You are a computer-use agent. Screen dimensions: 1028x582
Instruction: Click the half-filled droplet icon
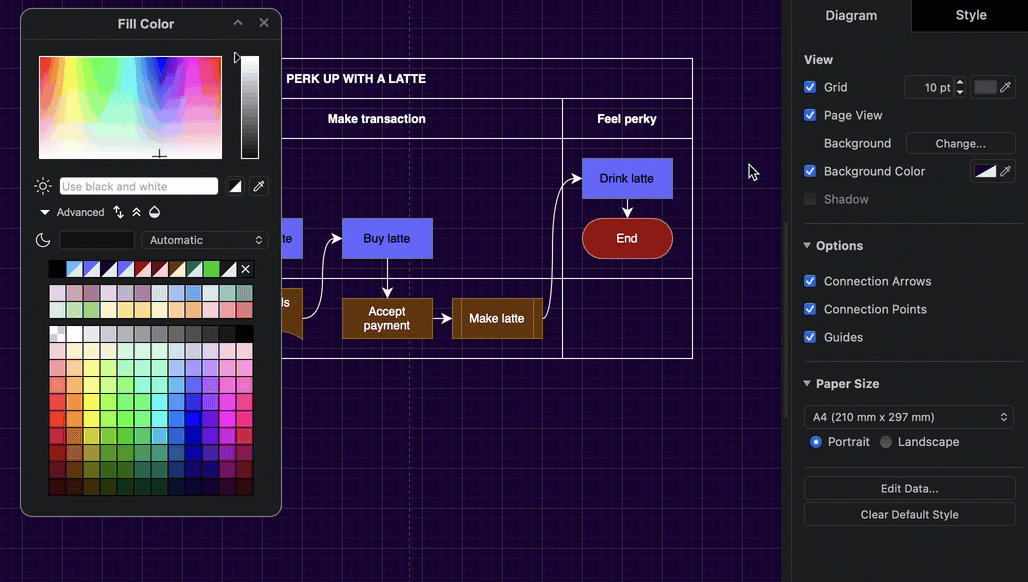click(x=155, y=212)
